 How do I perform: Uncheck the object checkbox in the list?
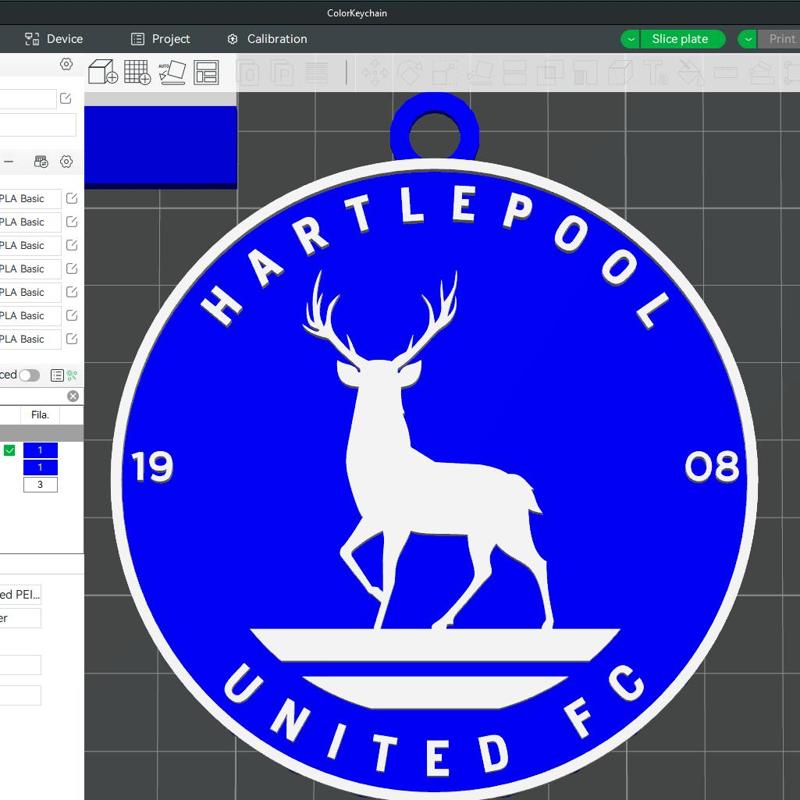tap(11, 449)
